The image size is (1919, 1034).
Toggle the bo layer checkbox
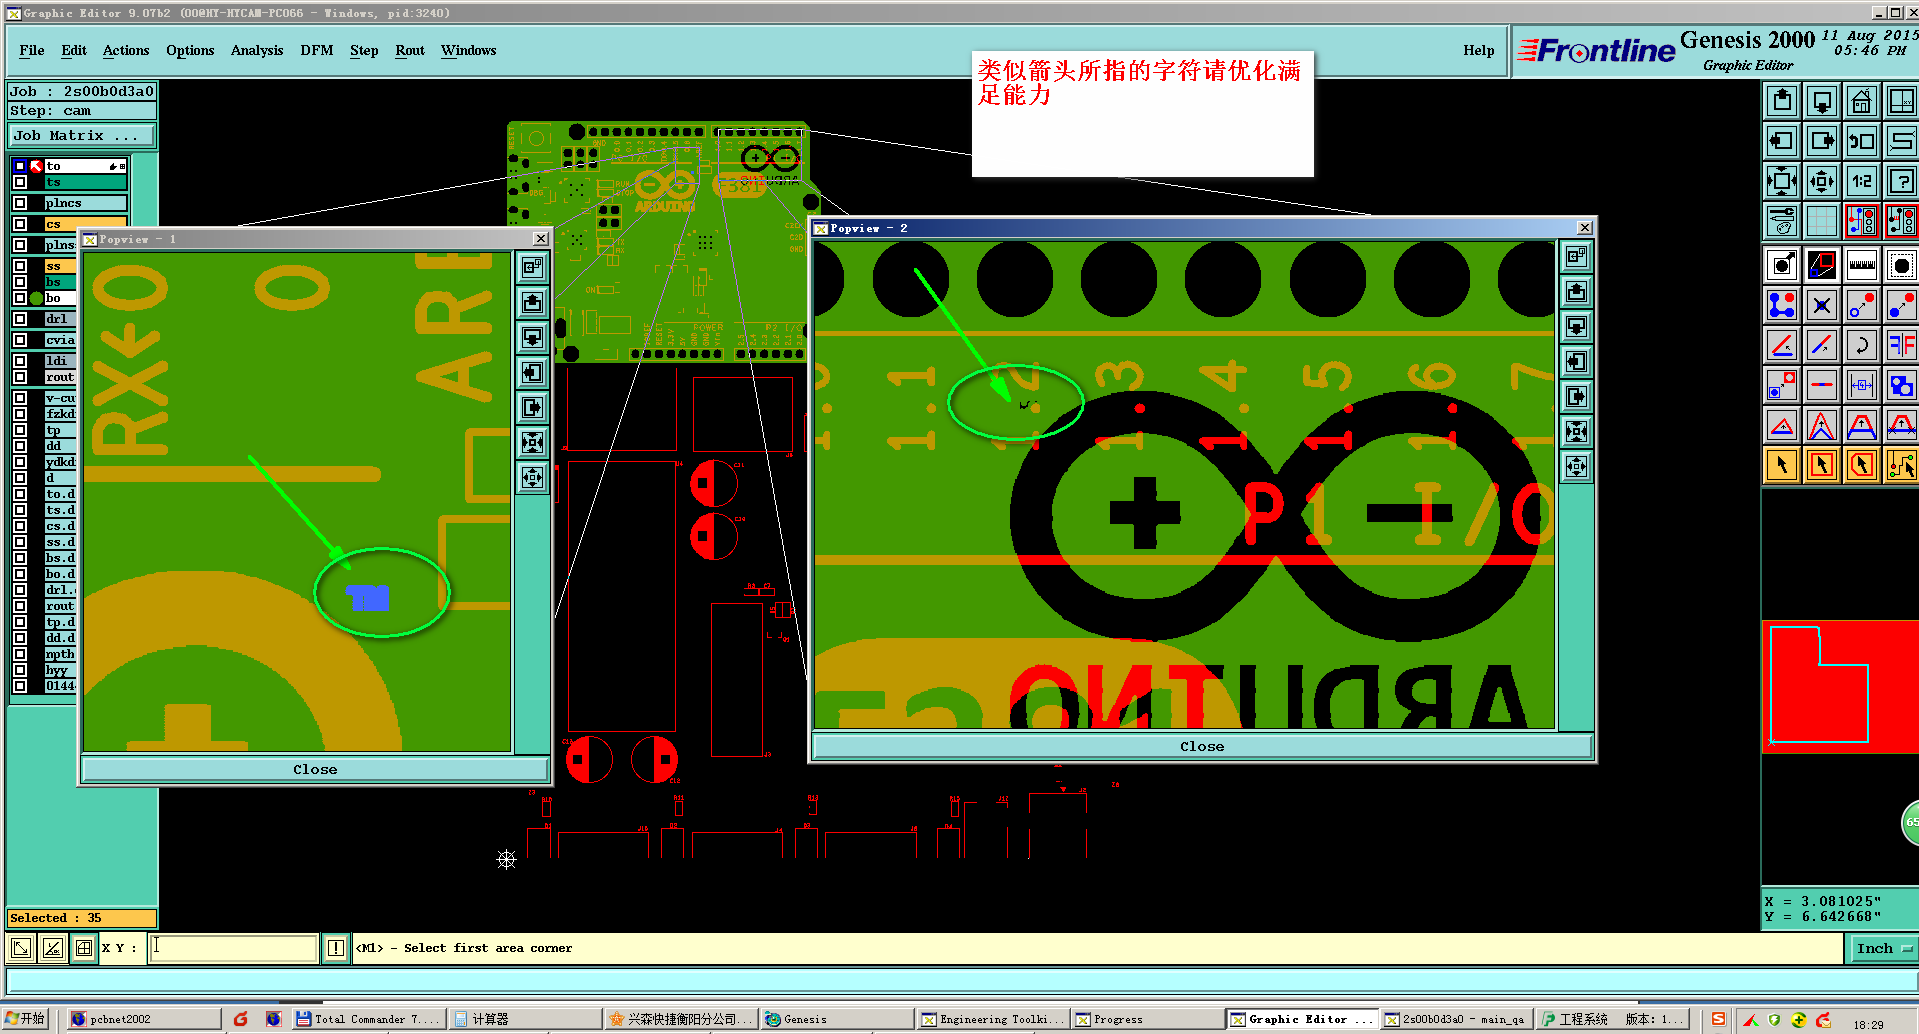point(20,298)
